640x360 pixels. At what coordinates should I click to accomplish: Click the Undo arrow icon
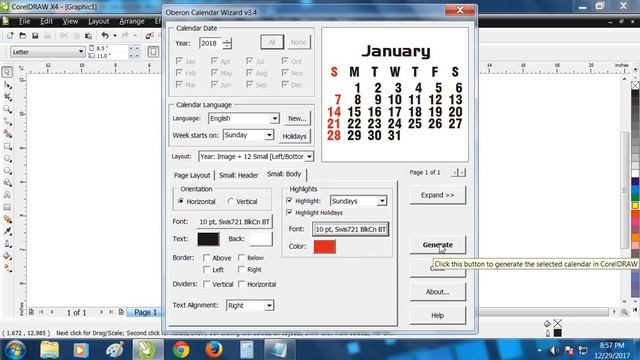[x=105, y=36]
